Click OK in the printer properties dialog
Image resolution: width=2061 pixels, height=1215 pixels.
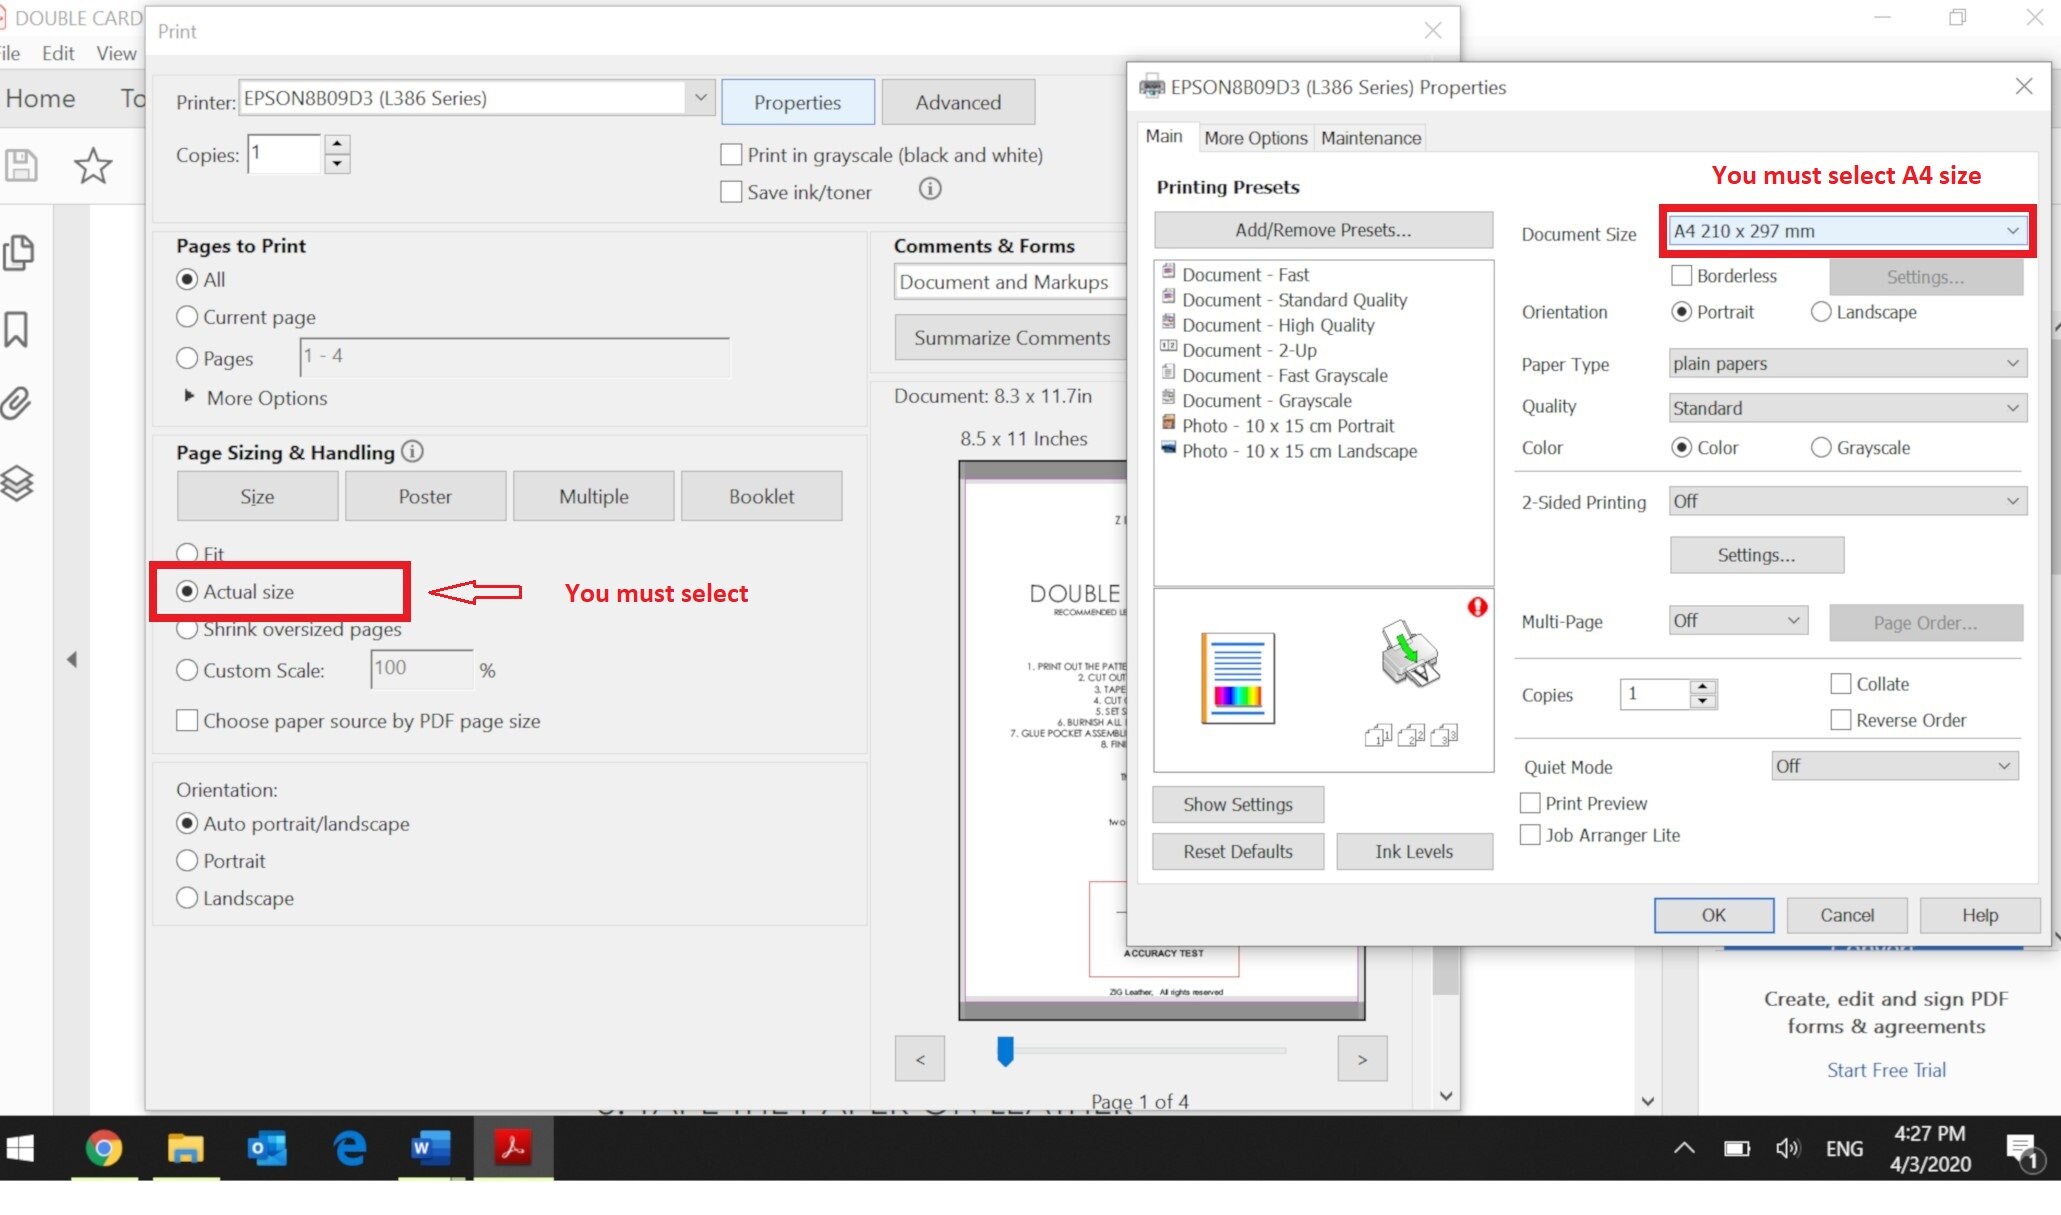pyautogui.click(x=1713, y=915)
